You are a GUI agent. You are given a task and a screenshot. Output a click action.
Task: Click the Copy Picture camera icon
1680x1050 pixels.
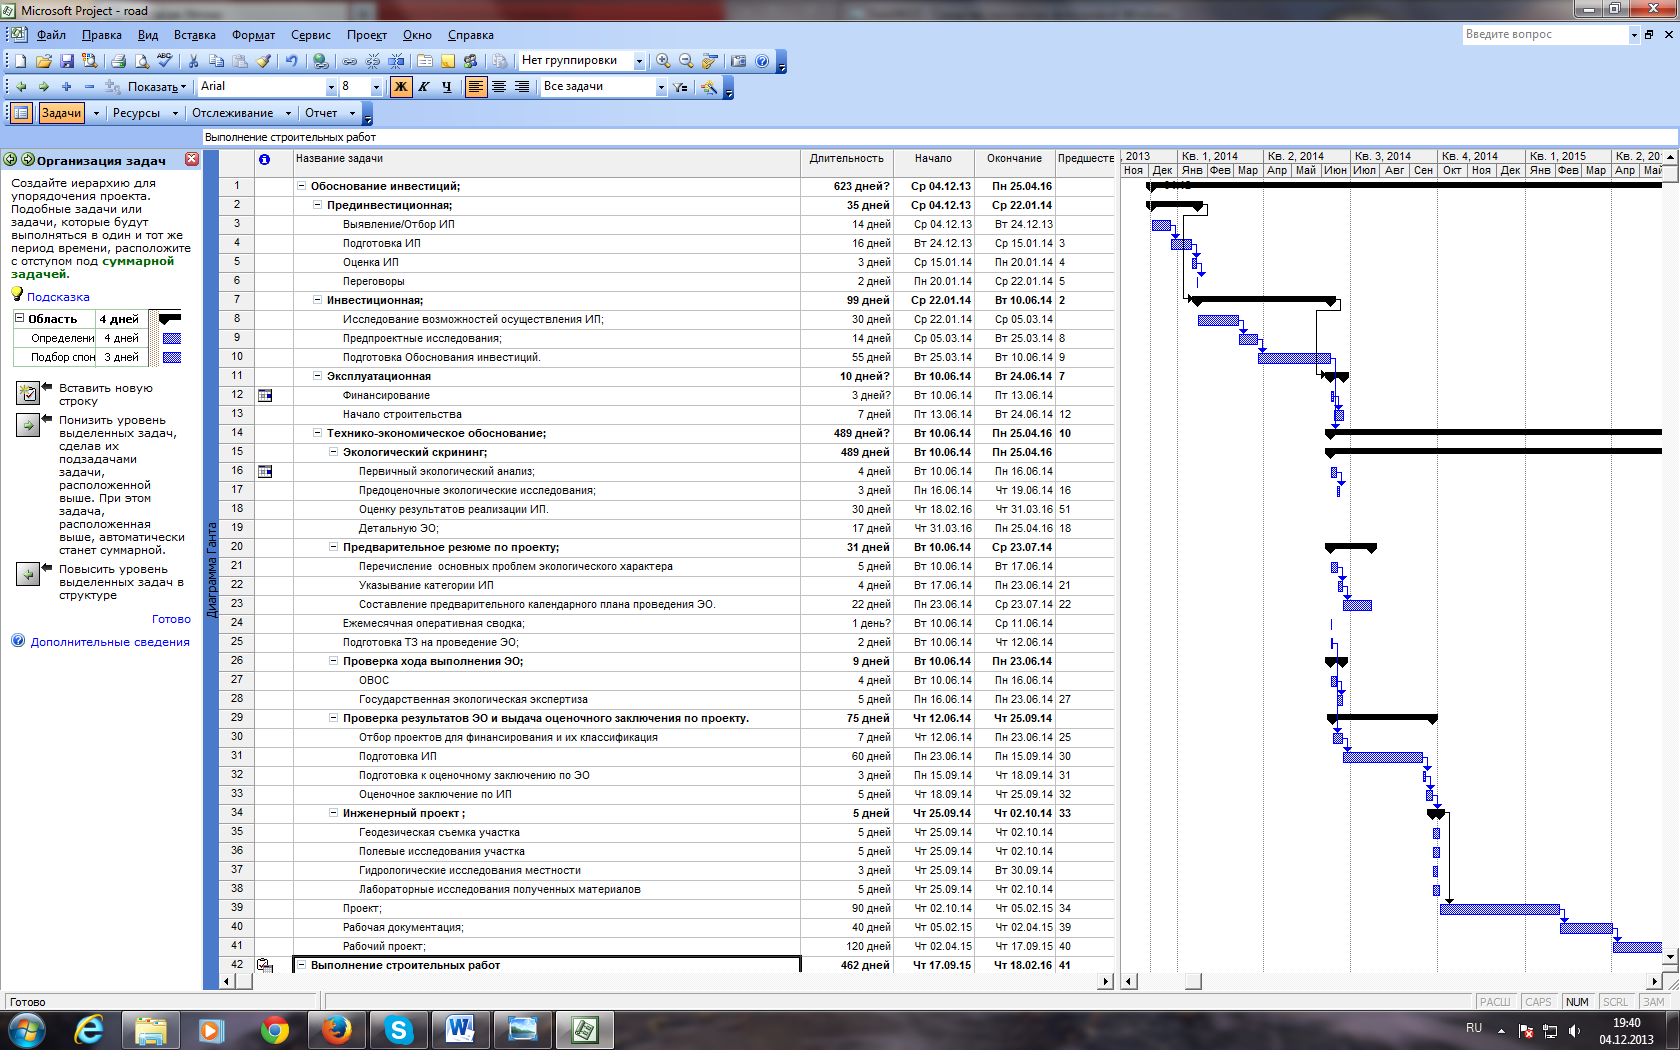[x=738, y=61]
